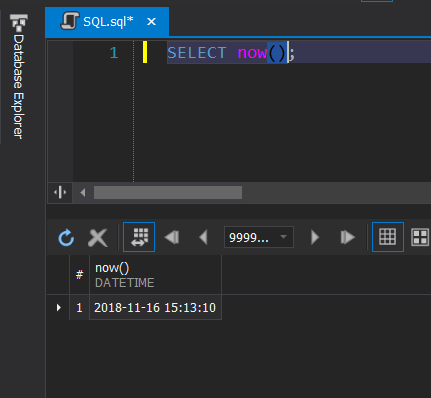The width and height of the screenshot is (431, 398).
Task: Click row number 1 in the result grid
Action: click(x=79, y=307)
